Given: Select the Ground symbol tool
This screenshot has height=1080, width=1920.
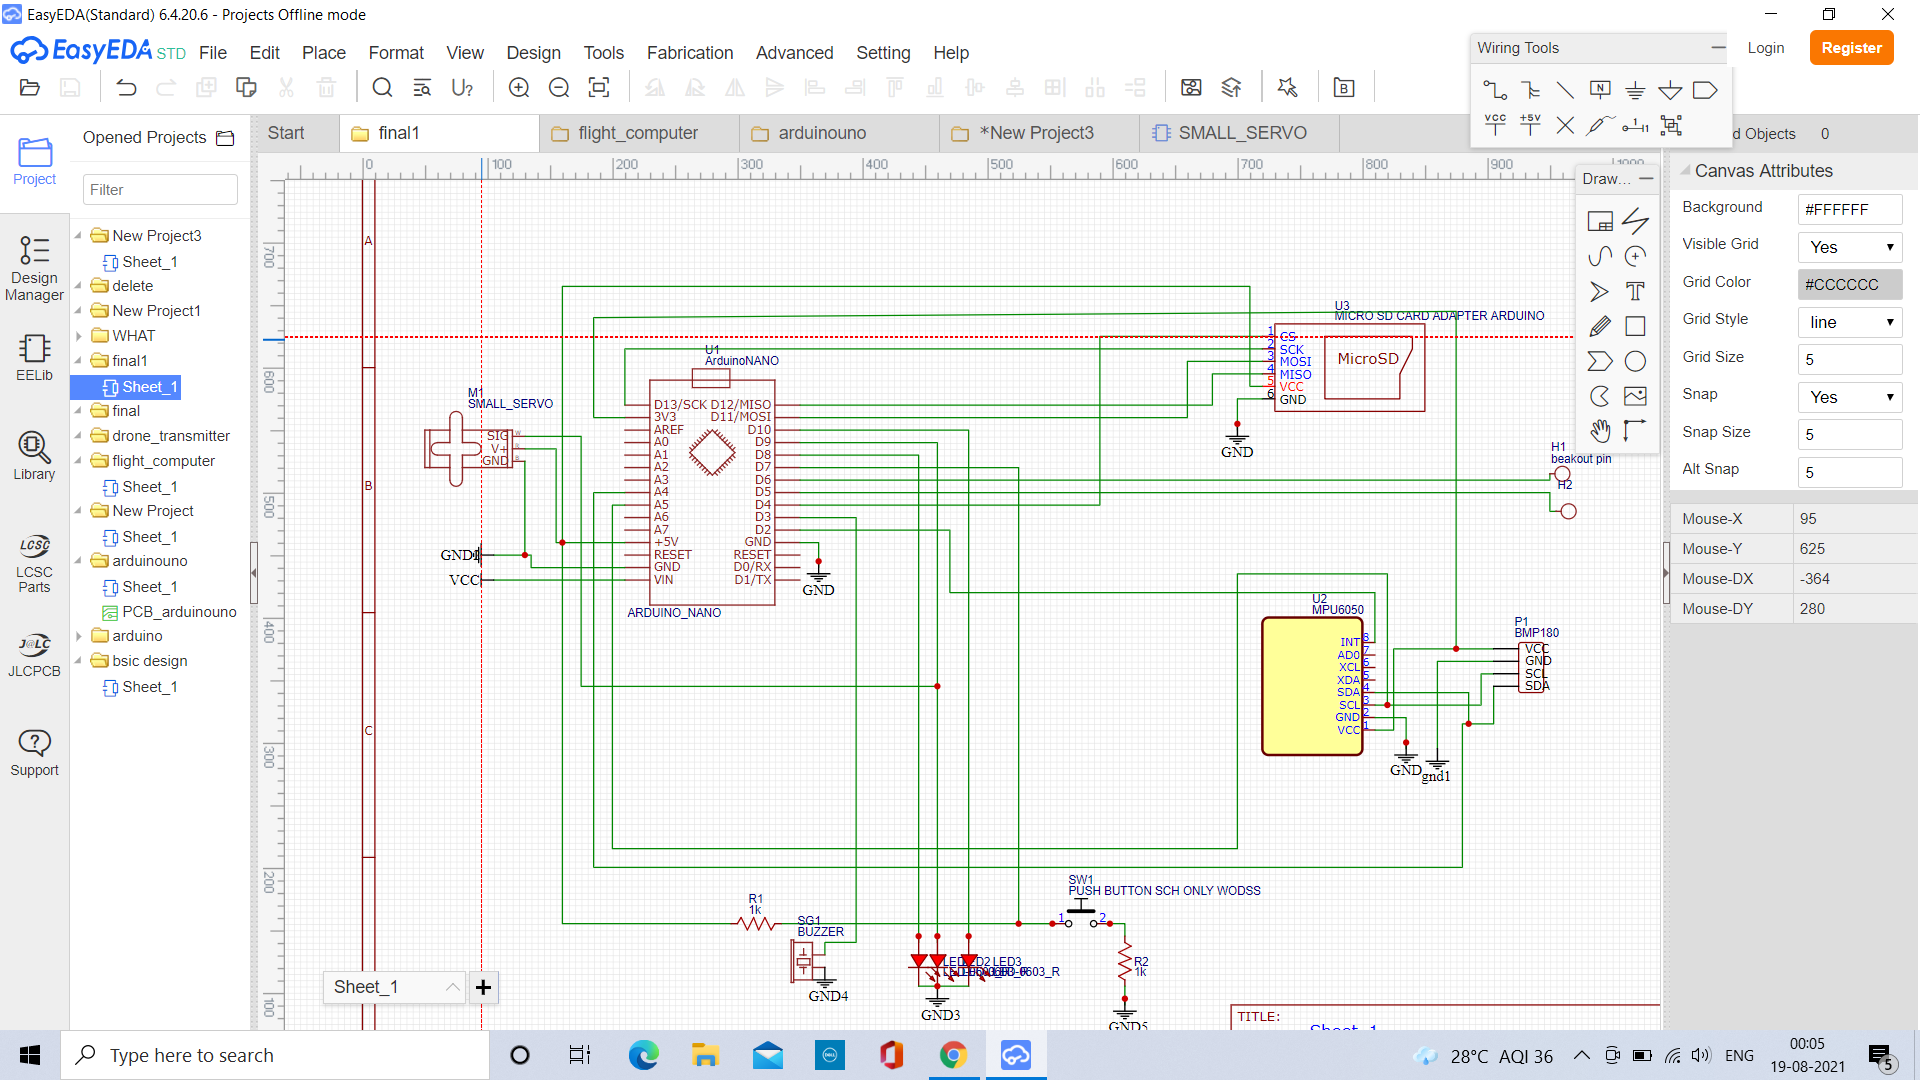Looking at the screenshot, I should pos(1636,89).
